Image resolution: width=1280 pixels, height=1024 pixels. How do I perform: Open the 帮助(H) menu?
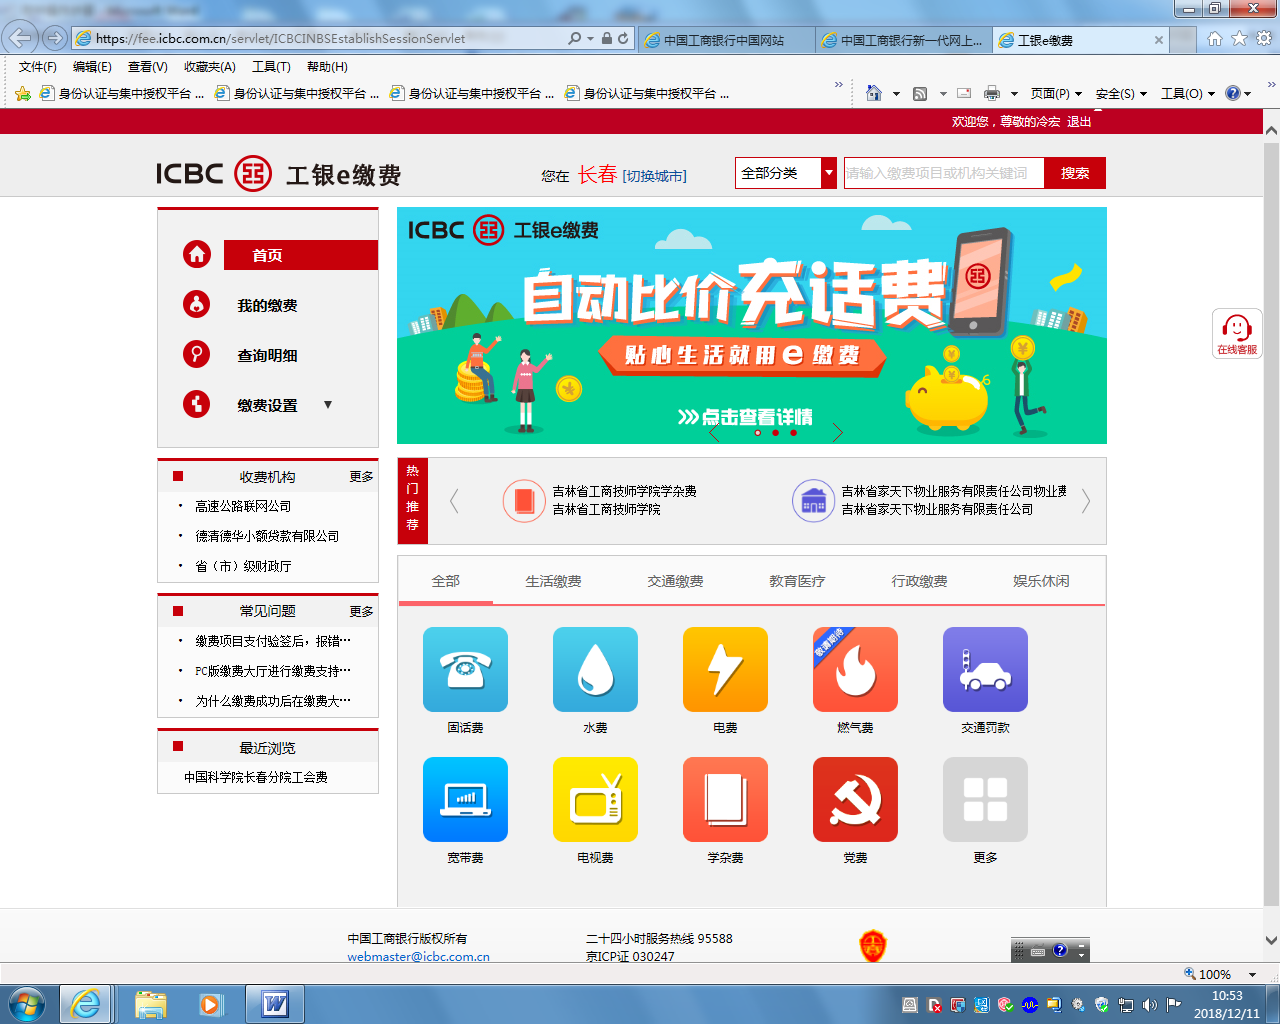click(327, 67)
